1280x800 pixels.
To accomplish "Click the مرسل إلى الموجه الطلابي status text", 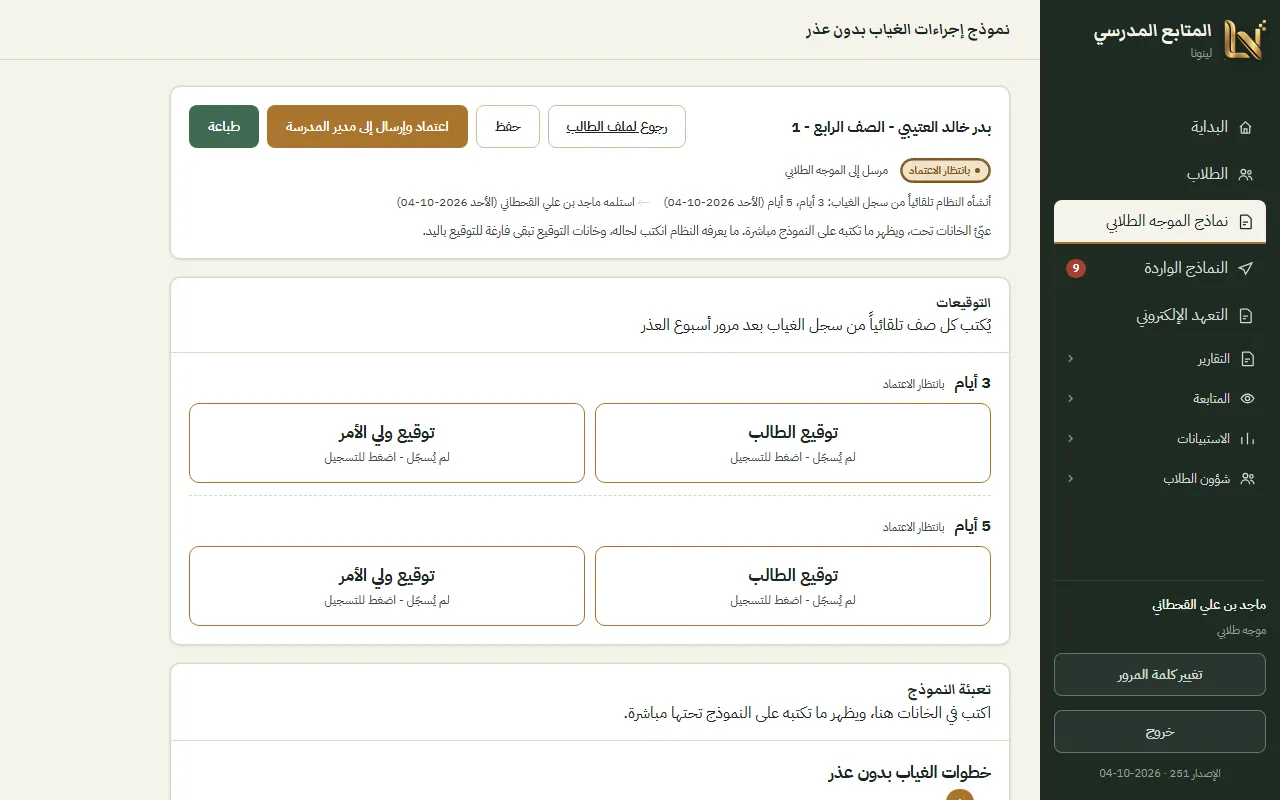I will click(x=836, y=171).
